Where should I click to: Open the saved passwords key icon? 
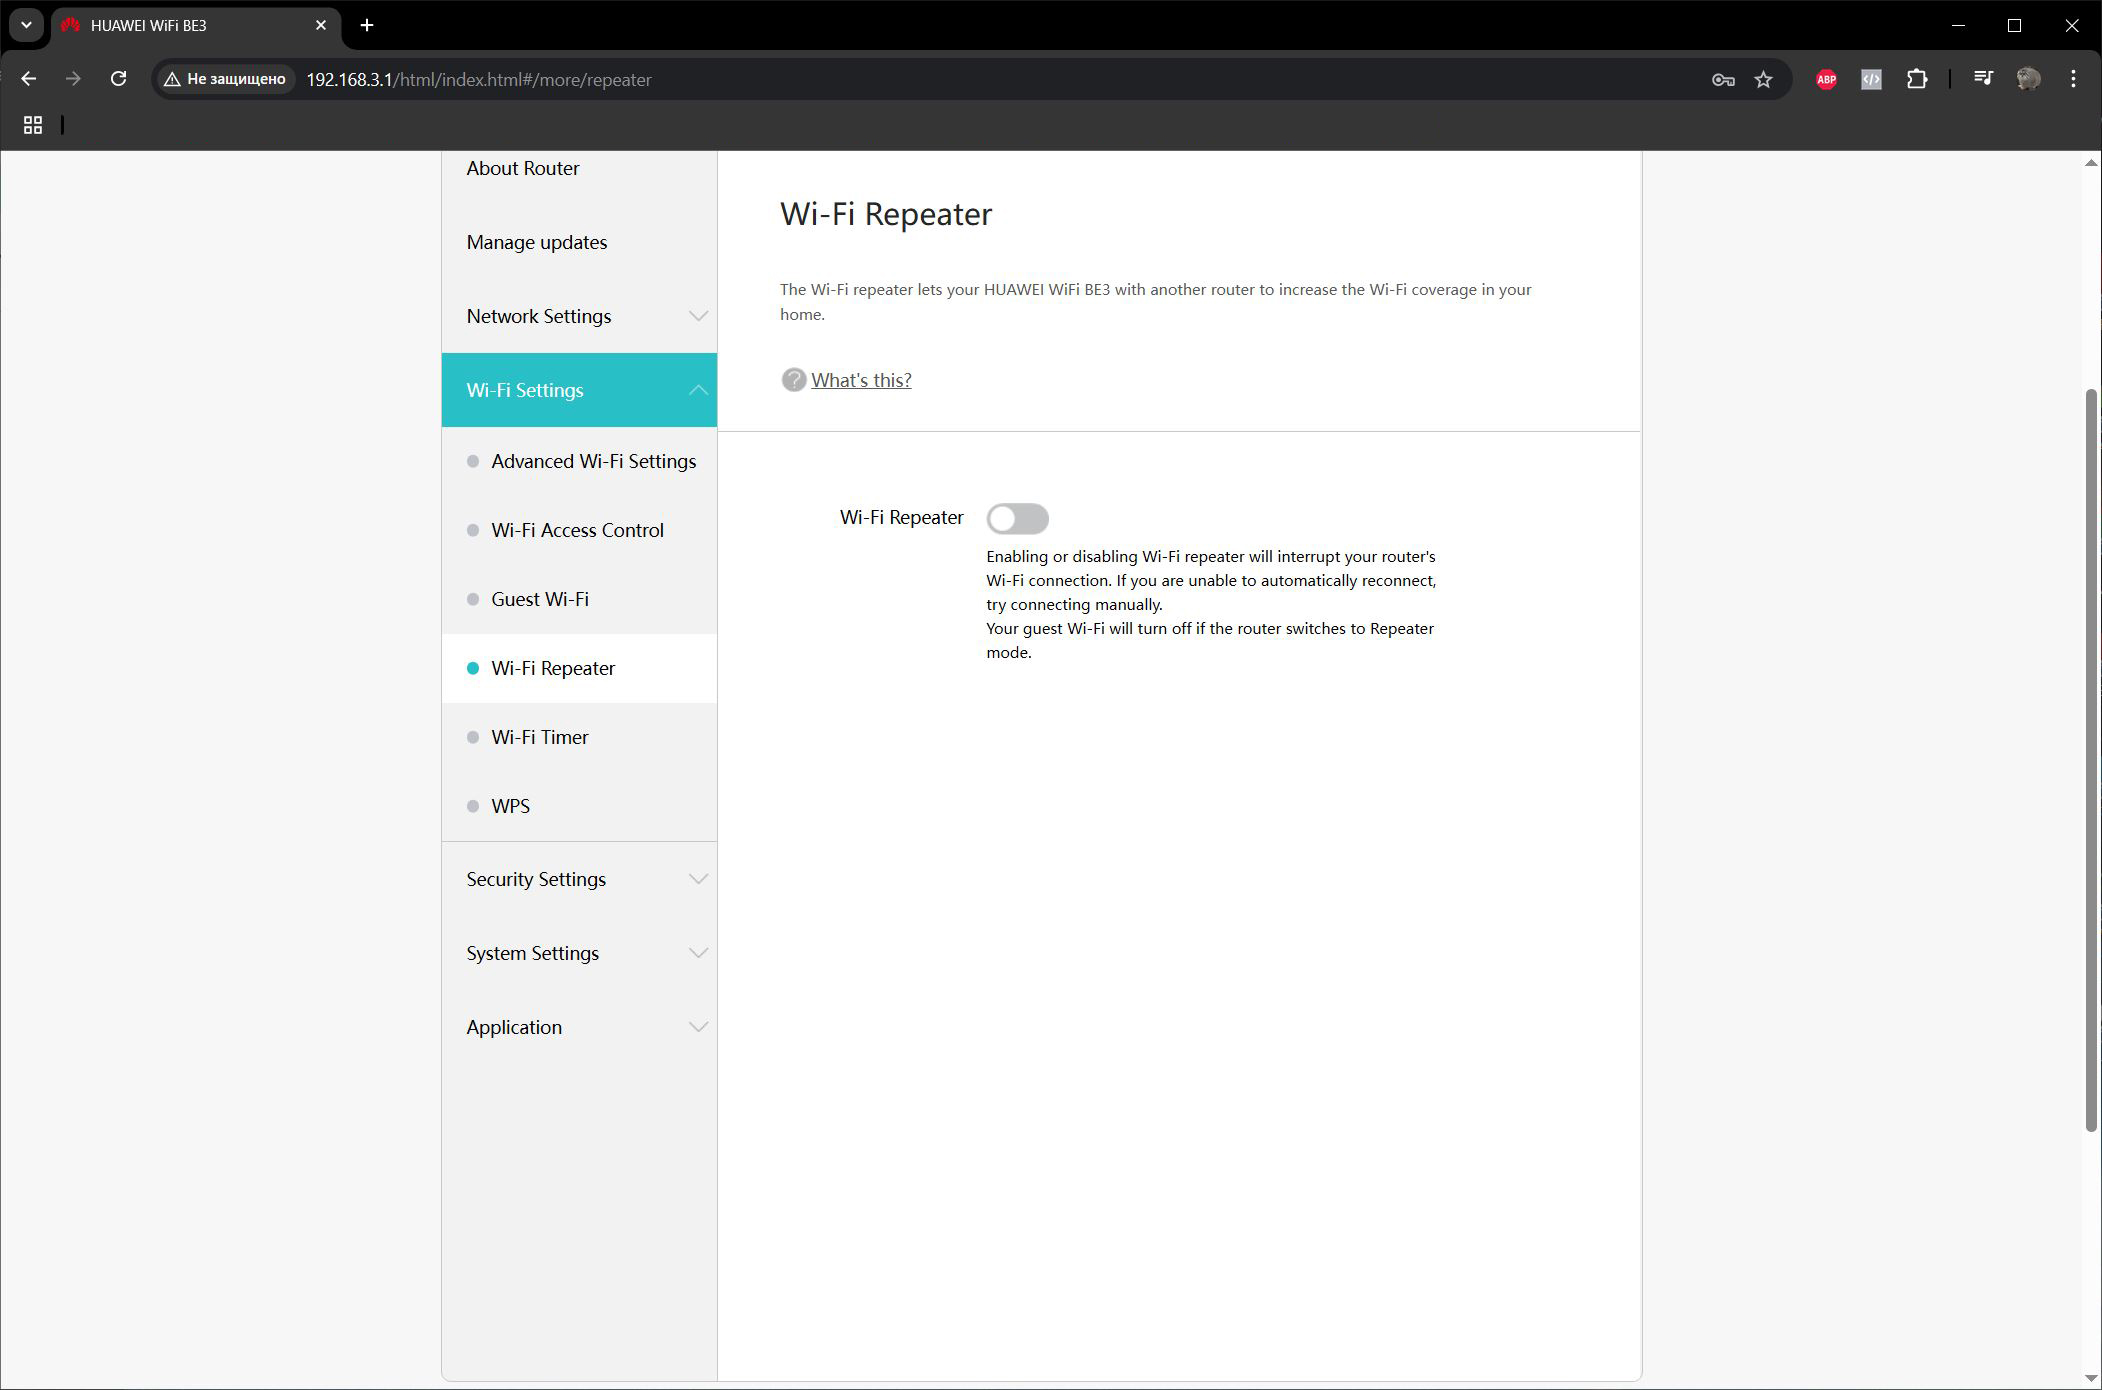pyautogui.click(x=1722, y=79)
